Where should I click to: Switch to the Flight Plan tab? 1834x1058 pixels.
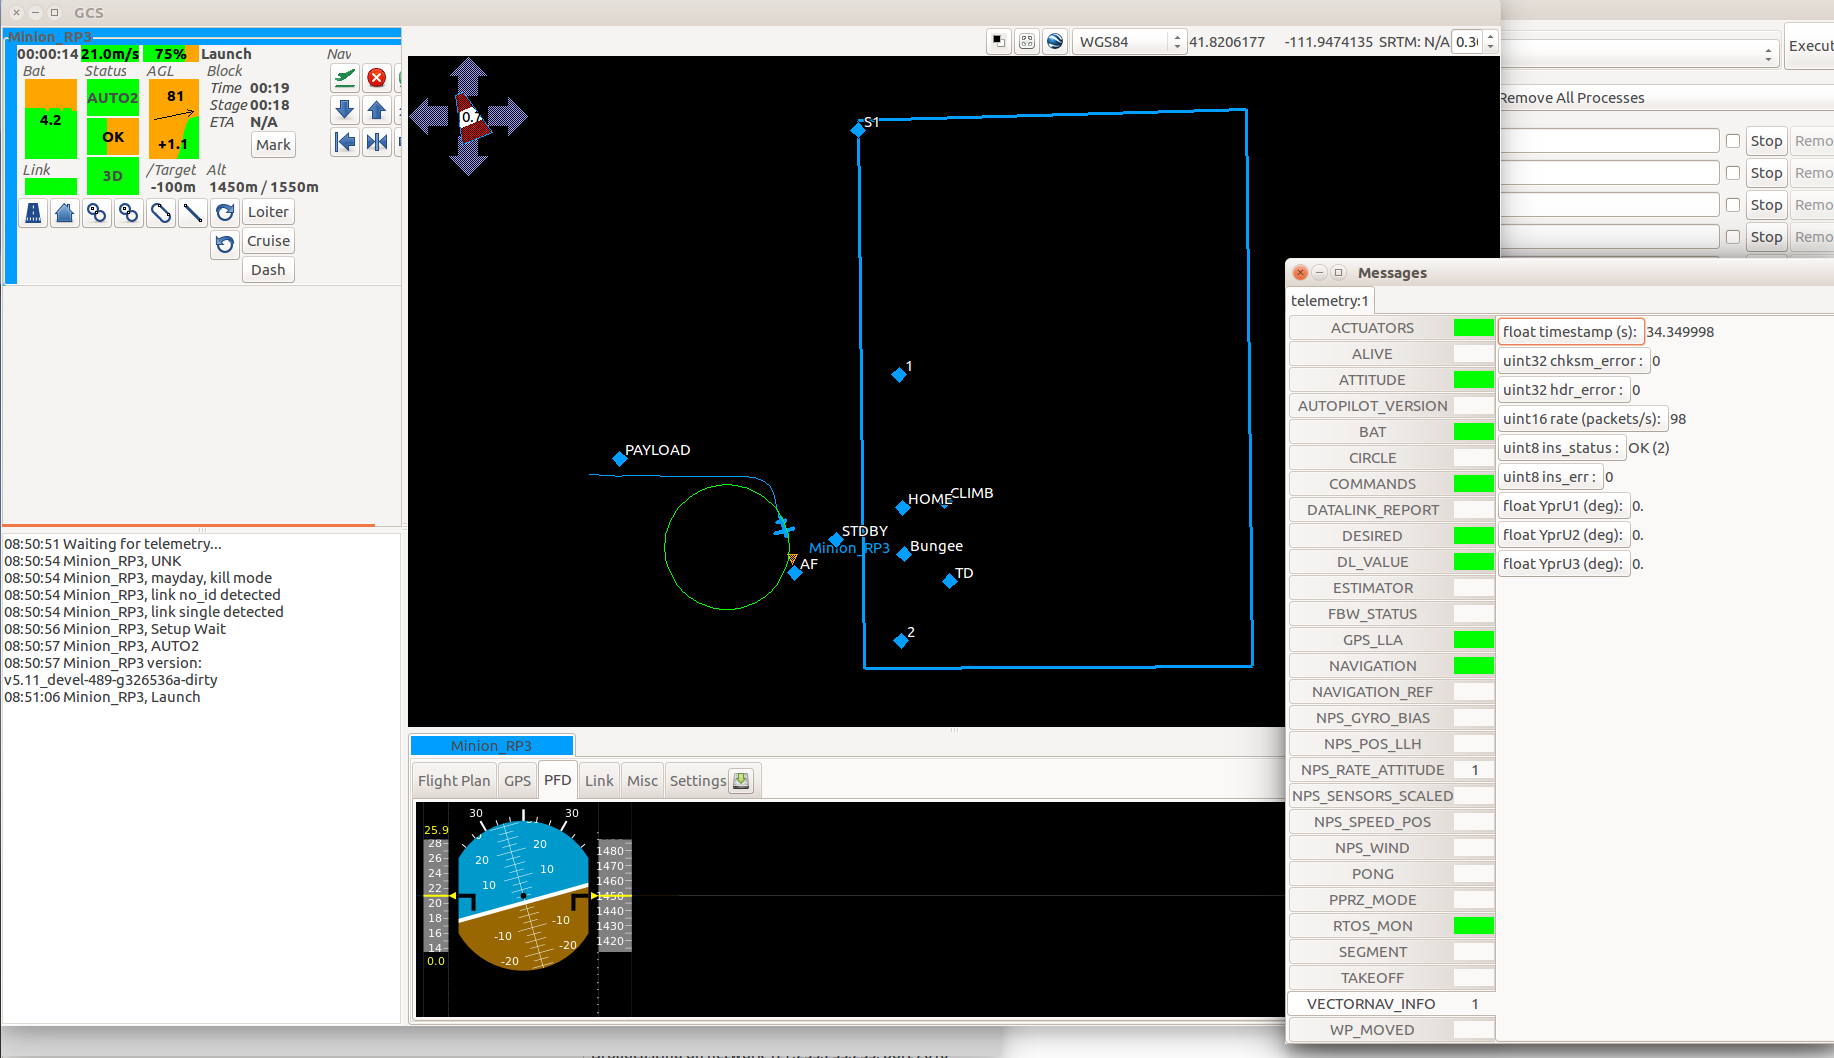click(454, 781)
